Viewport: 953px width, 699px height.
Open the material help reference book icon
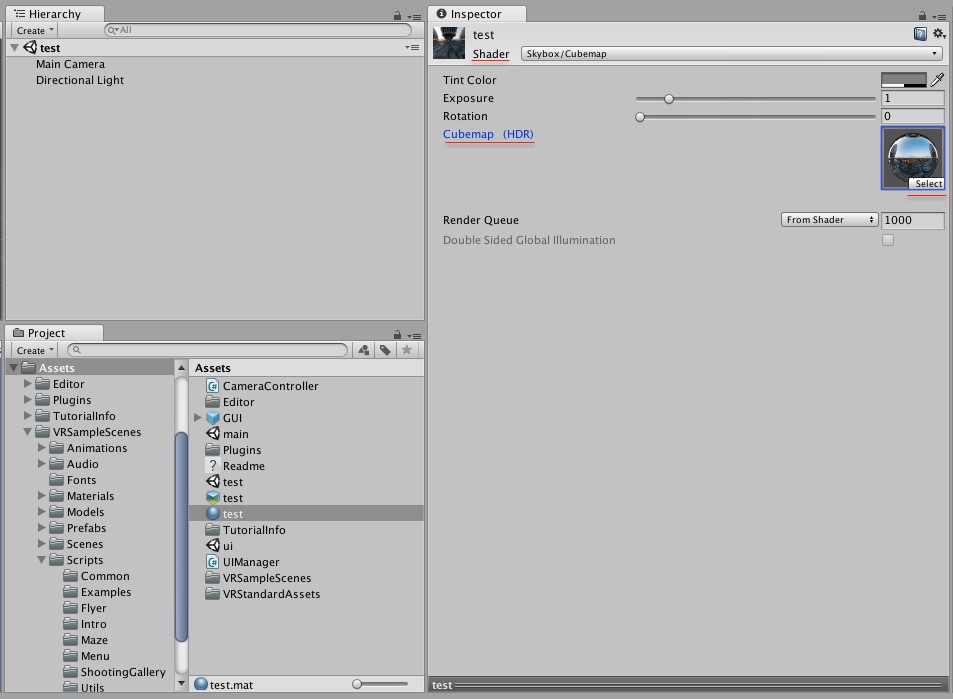click(x=920, y=34)
